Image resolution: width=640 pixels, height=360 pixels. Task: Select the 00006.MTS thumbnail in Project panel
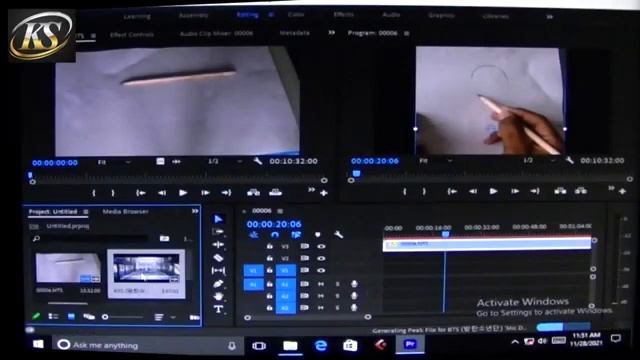pyautogui.click(x=68, y=268)
